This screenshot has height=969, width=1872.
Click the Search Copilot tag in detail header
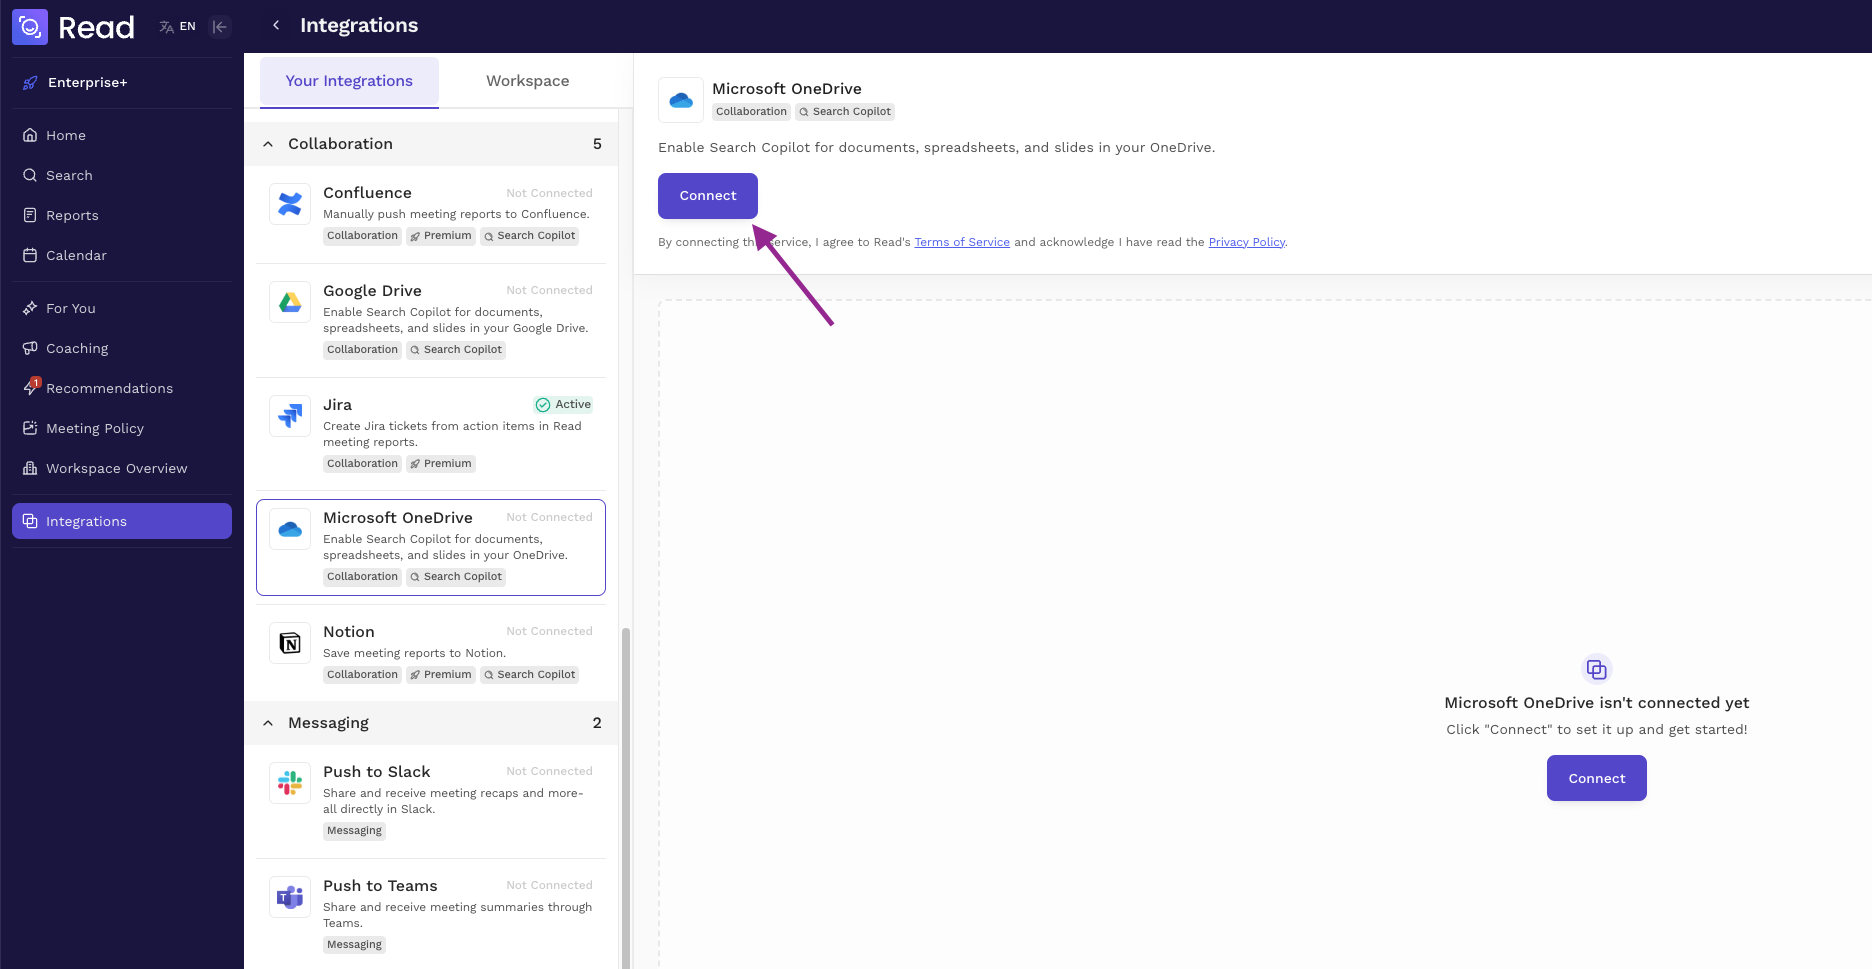(845, 112)
